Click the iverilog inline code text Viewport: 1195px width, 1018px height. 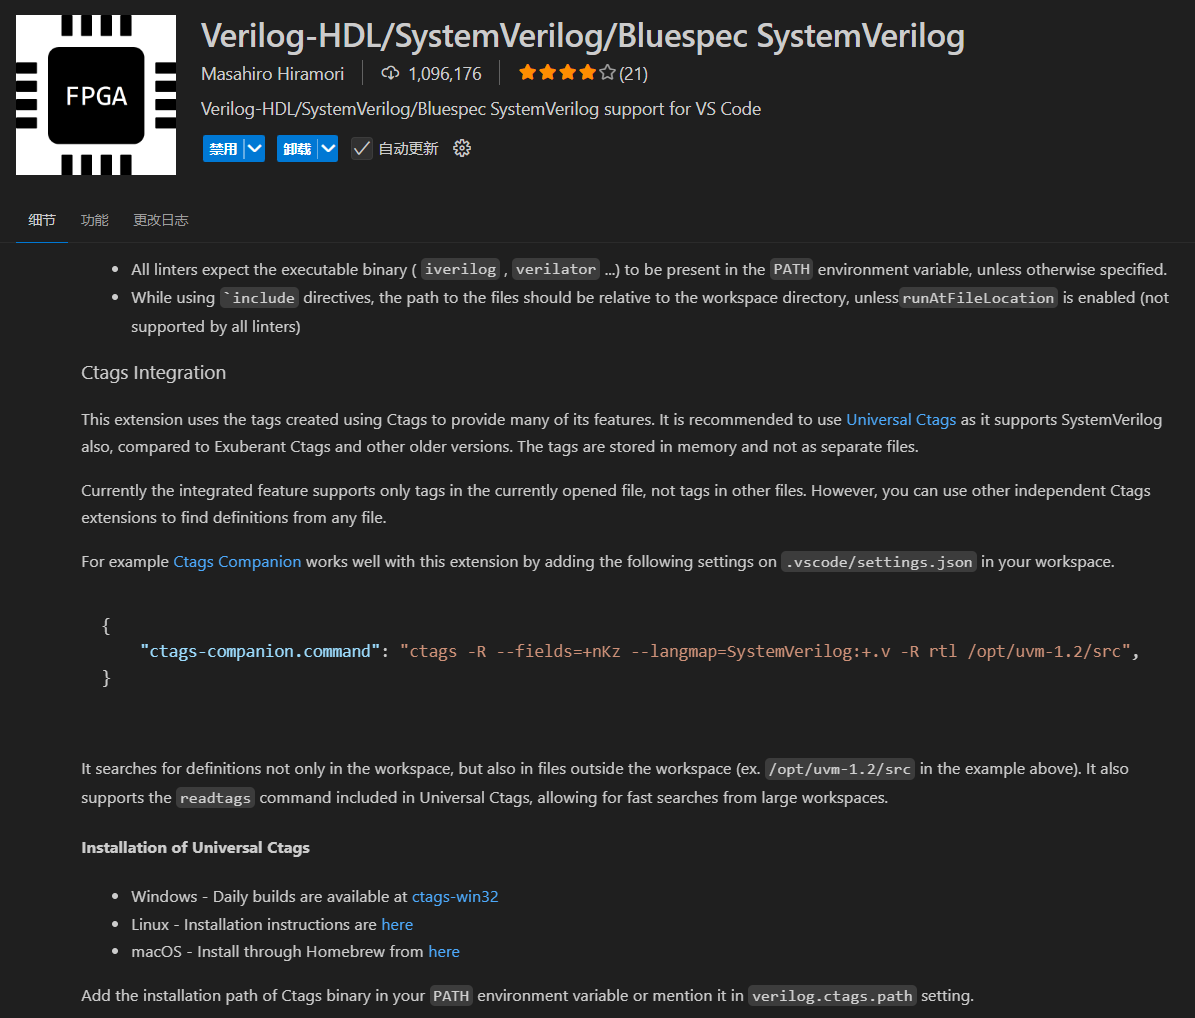460,269
